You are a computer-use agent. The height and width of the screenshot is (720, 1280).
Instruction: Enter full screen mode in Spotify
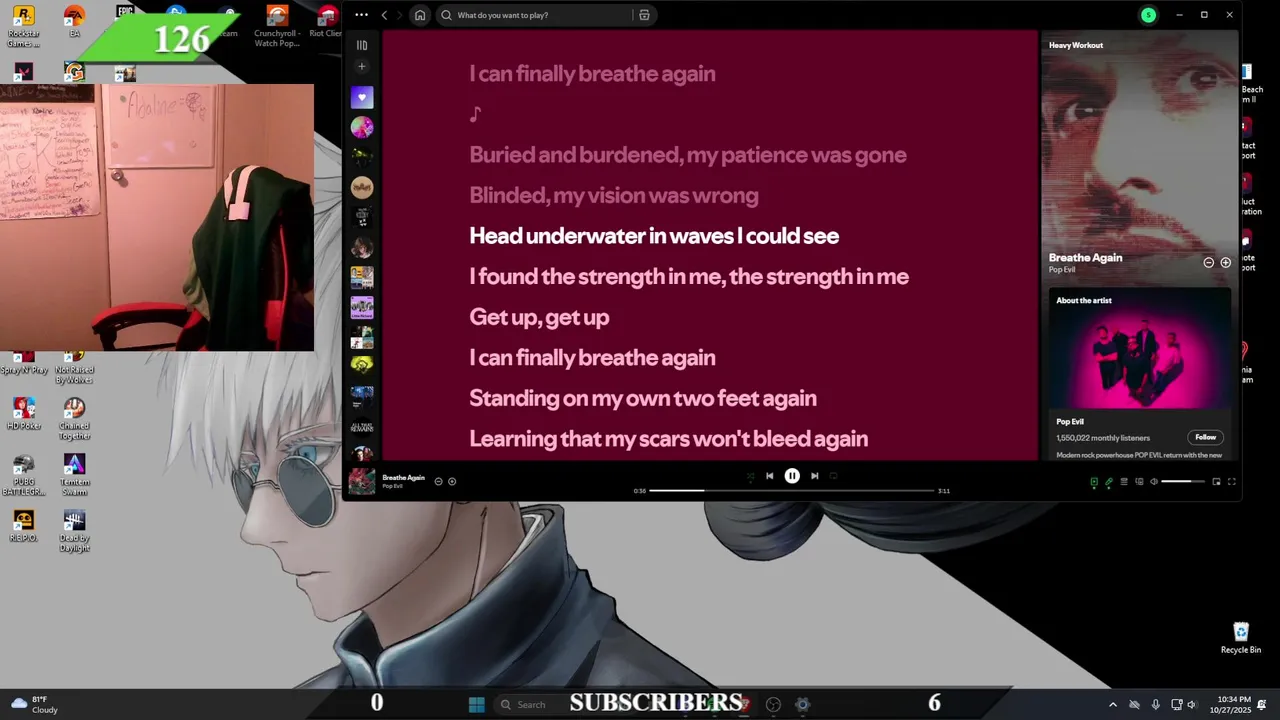coord(1232,482)
